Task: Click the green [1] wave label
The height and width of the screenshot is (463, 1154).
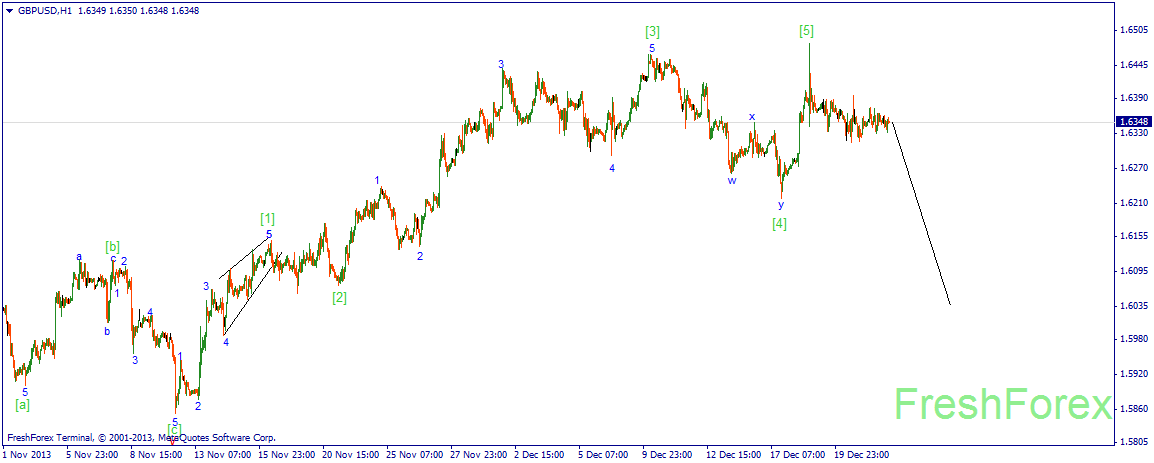Action: coord(267,218)
